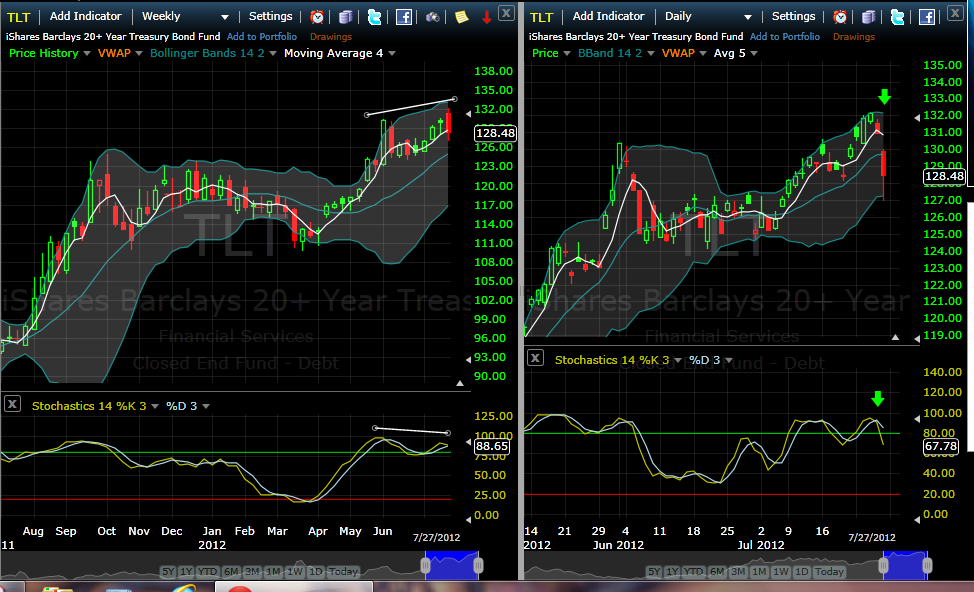Click the 88.65 stochastic value label
The width and height of the screenshot is (974, 592).
pos(492,446)
